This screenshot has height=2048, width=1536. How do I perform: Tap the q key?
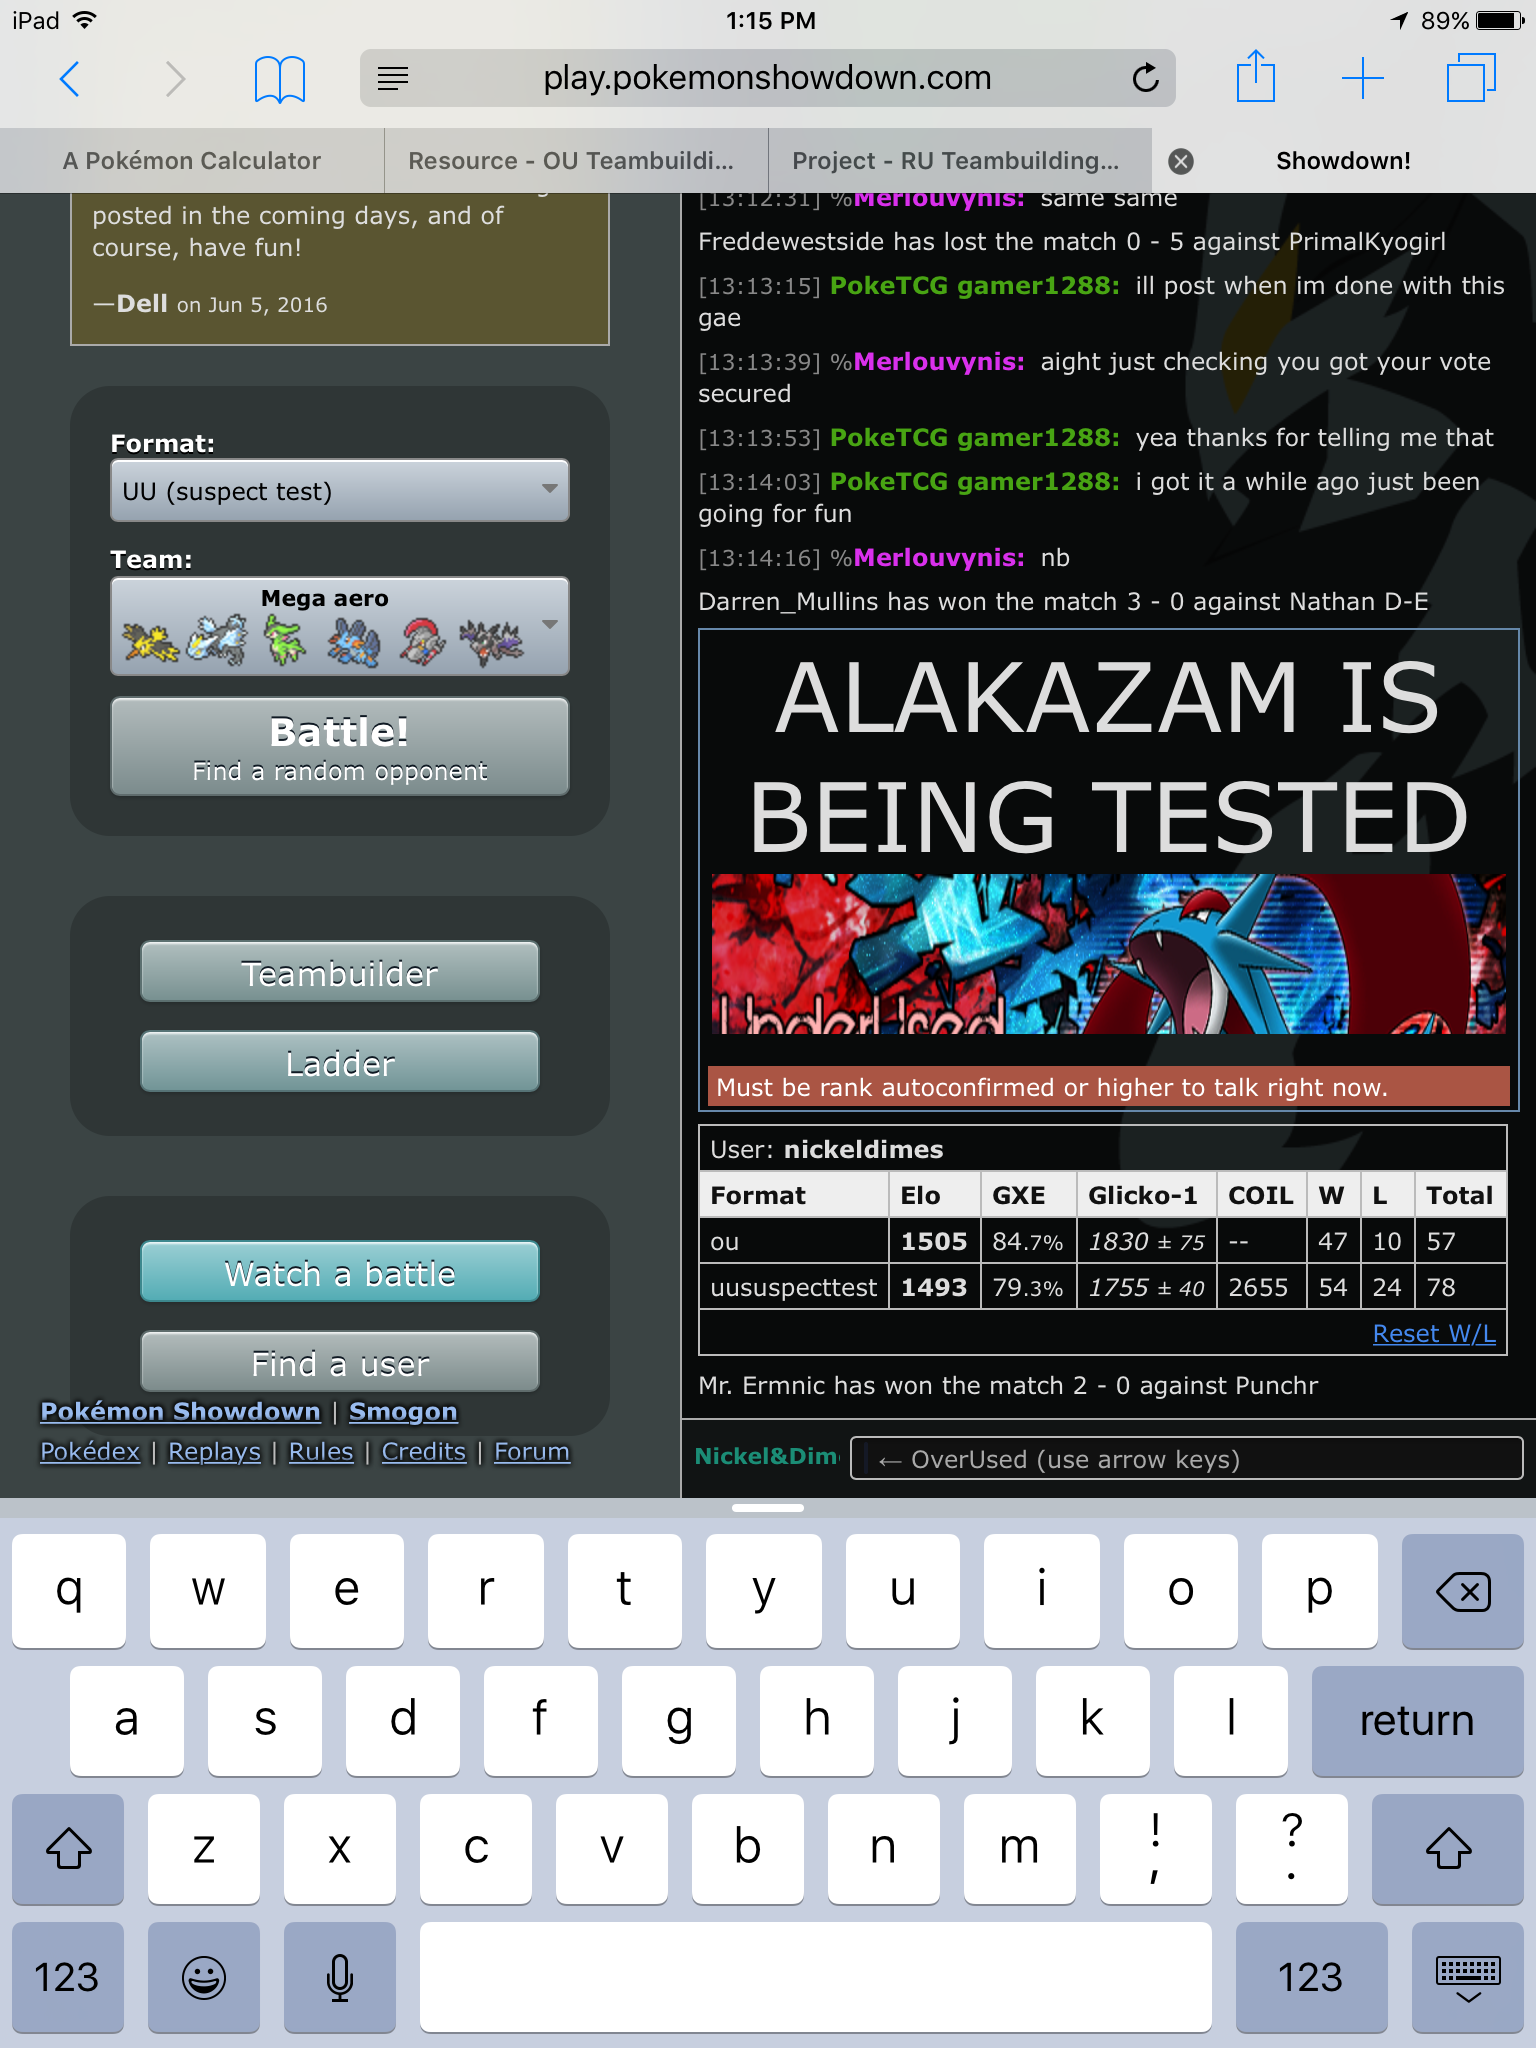69,1591
